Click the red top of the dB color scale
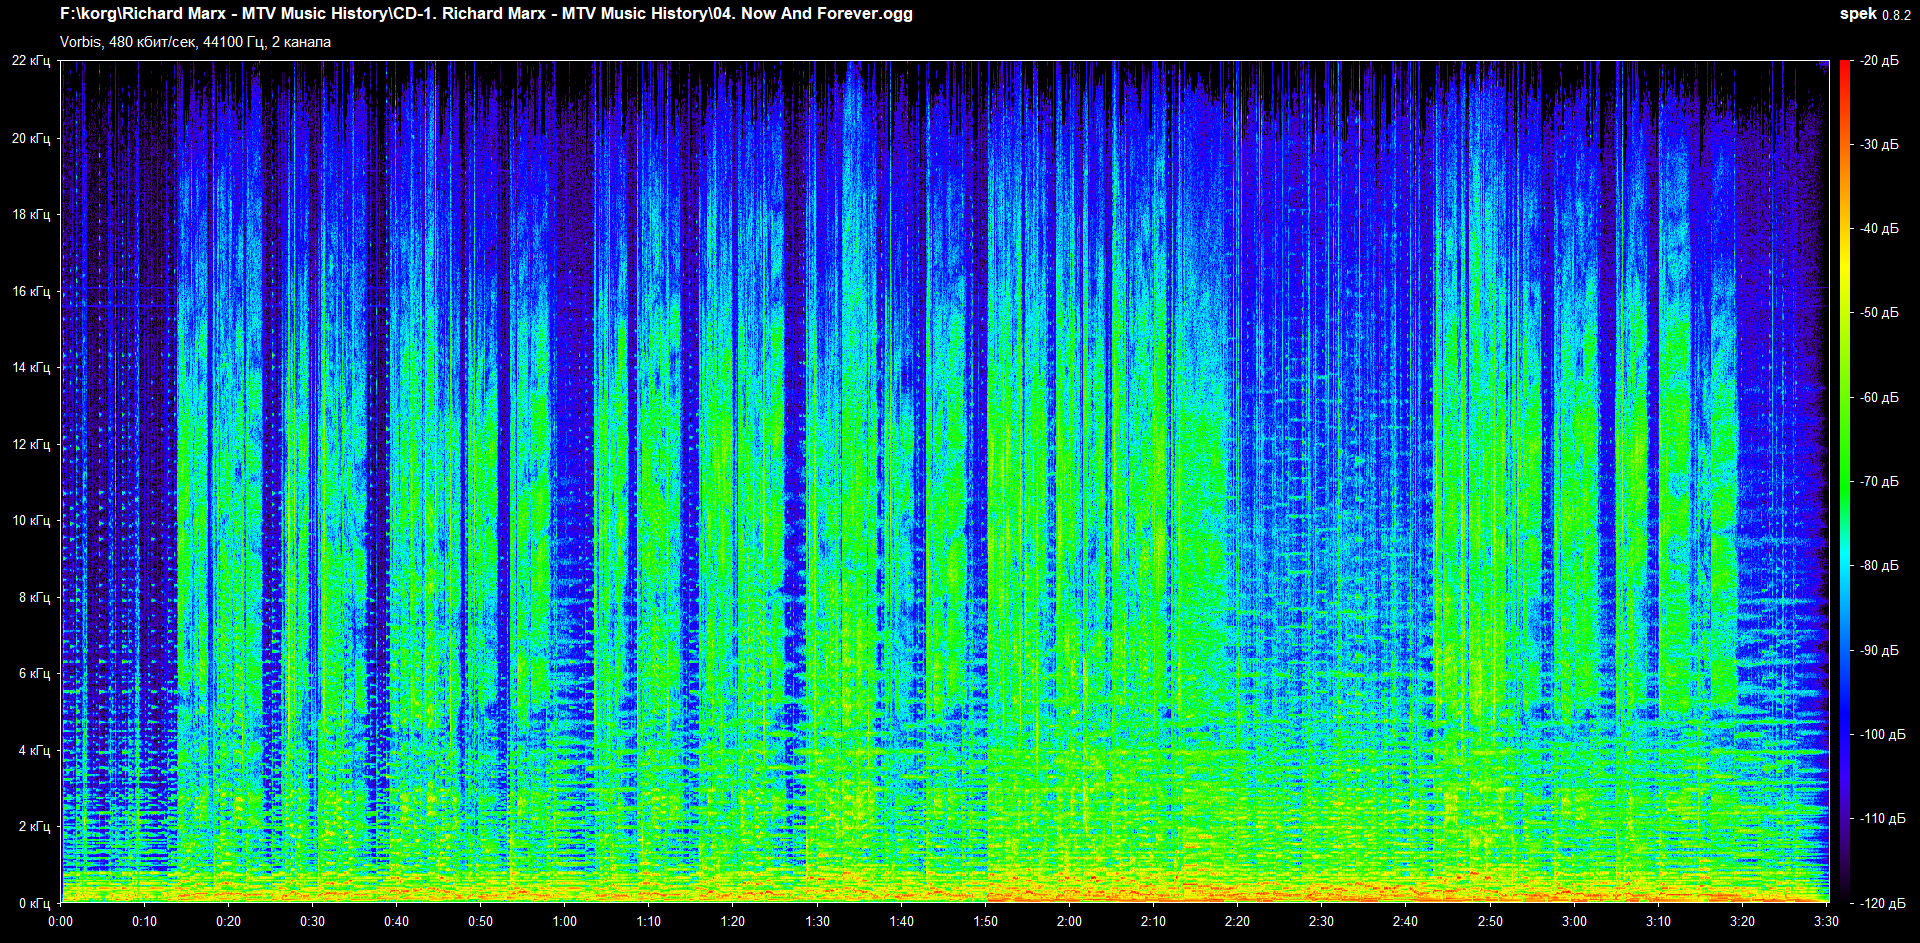This screenshot has height=943, width=1920. tap(1845, 68)
